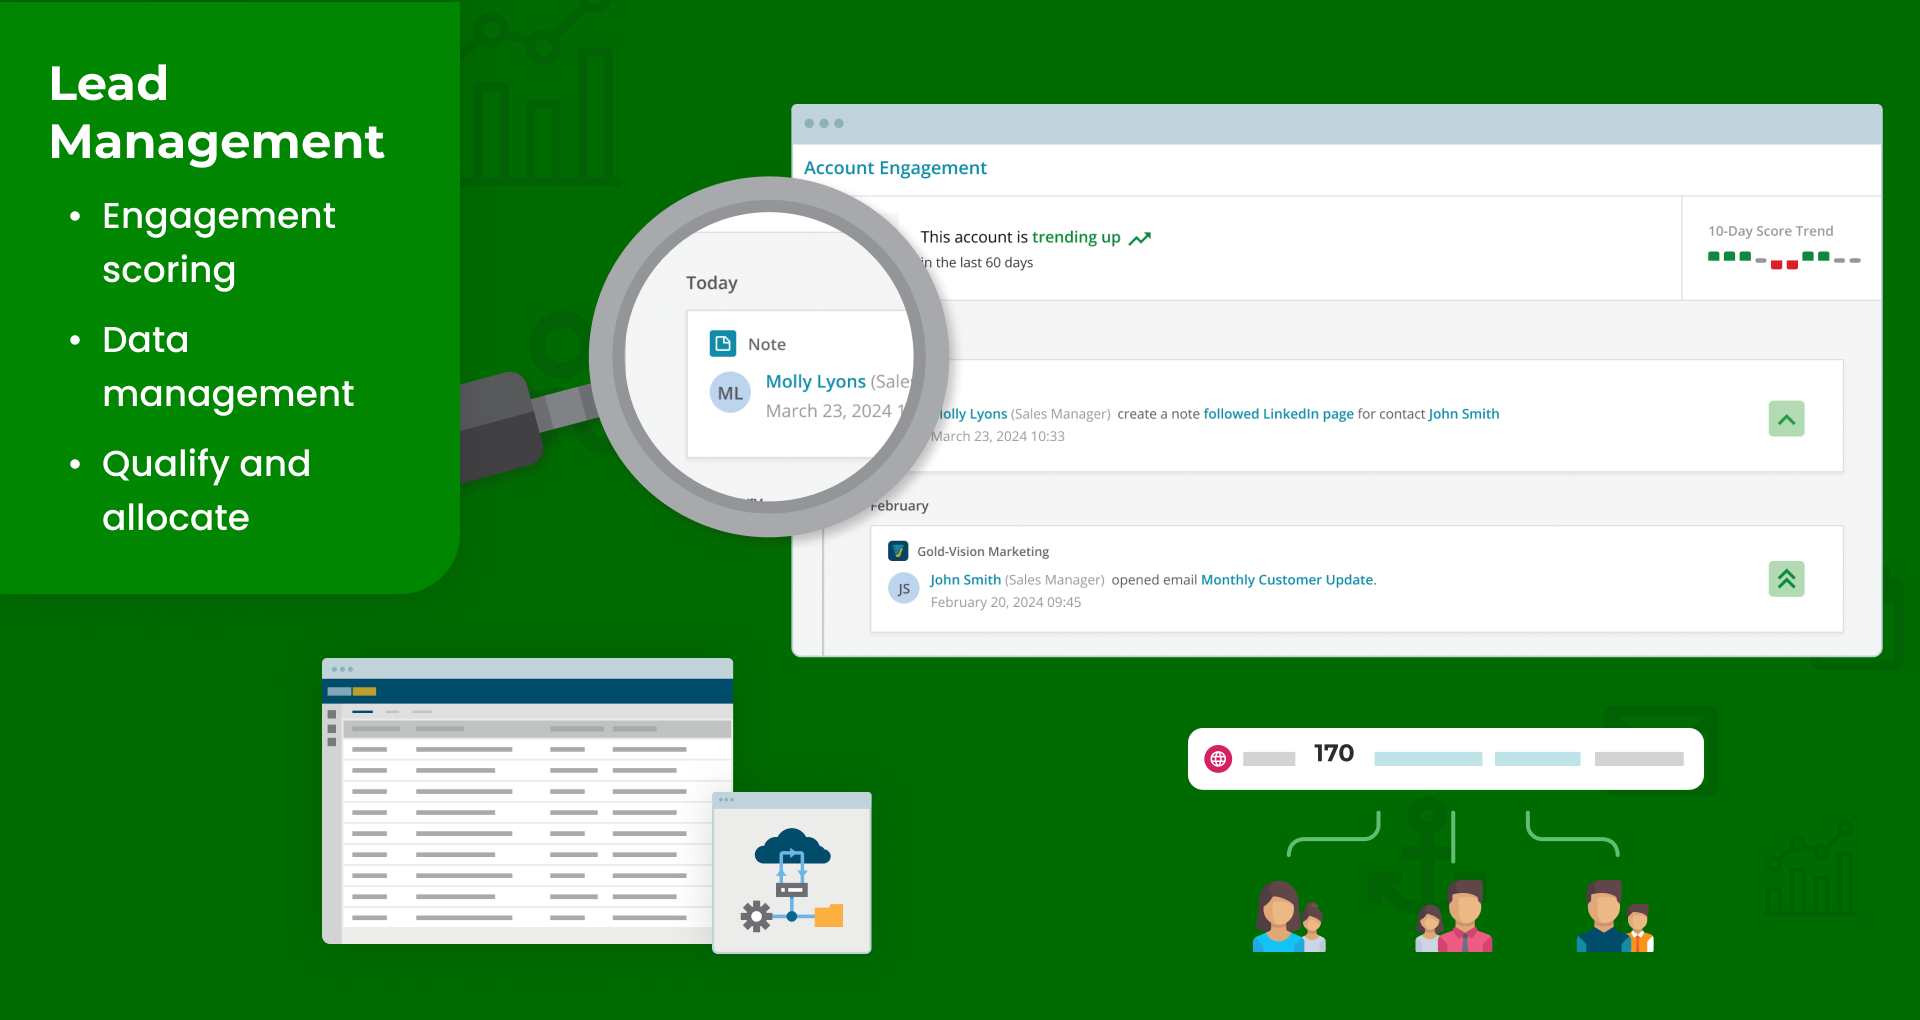
Task: Collapse the Molly Lyons note entry
Action: click(1787, 419)
